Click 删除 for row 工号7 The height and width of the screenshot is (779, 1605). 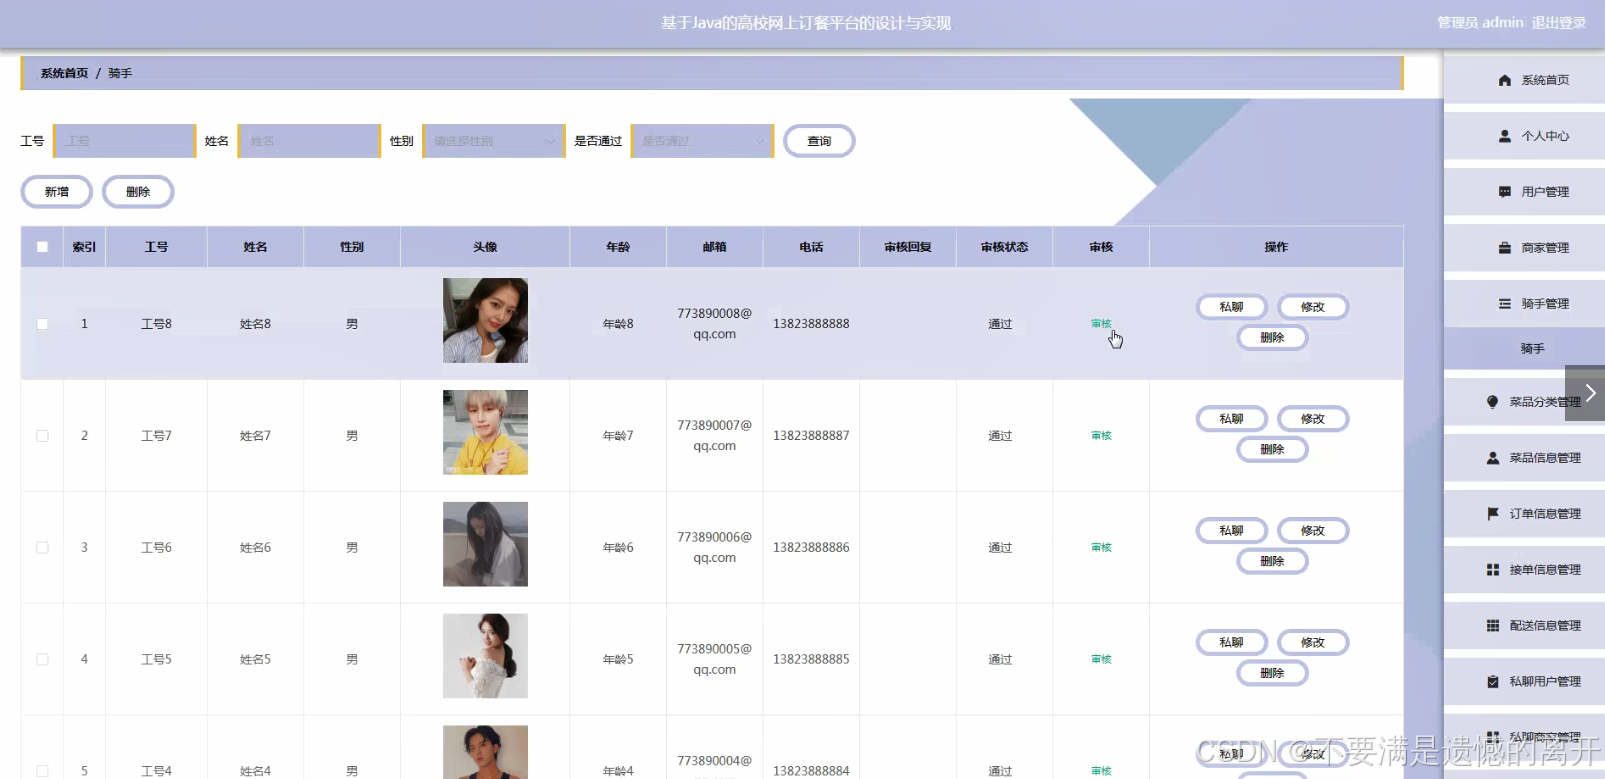point(1272,450)
